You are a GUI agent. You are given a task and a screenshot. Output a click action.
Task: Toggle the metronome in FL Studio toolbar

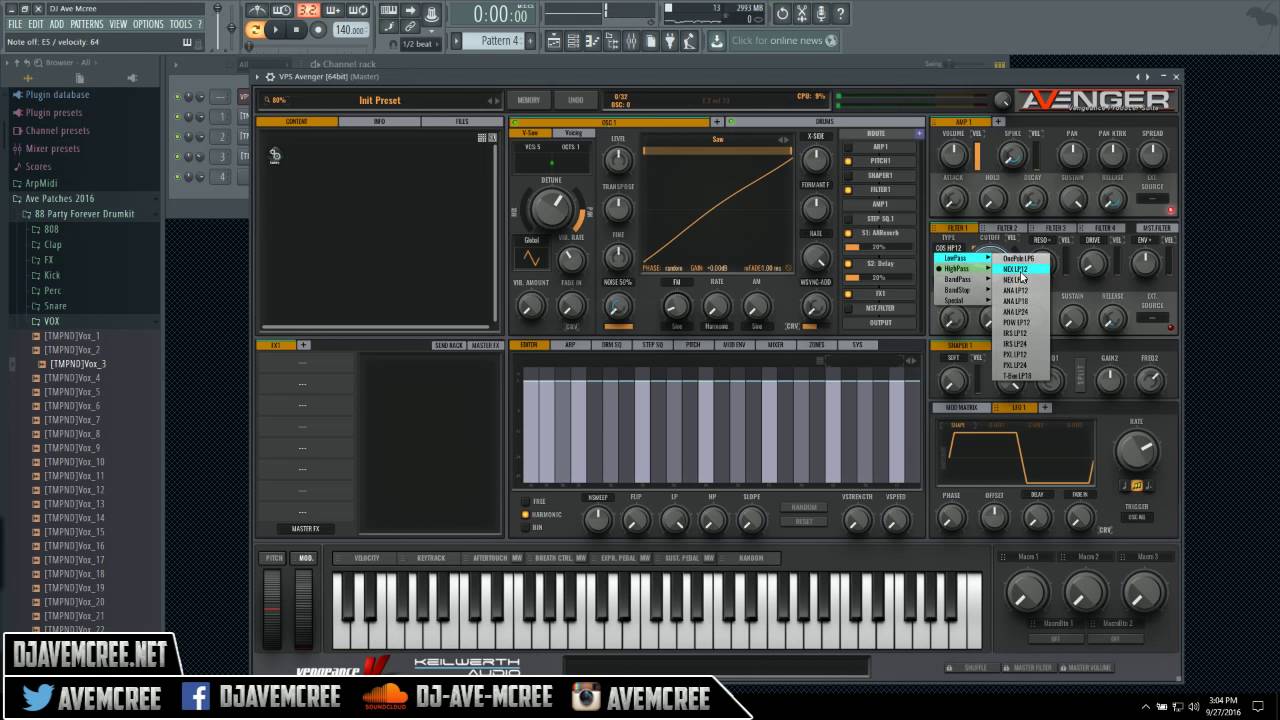pyautogui.click(x=257, y=11)
